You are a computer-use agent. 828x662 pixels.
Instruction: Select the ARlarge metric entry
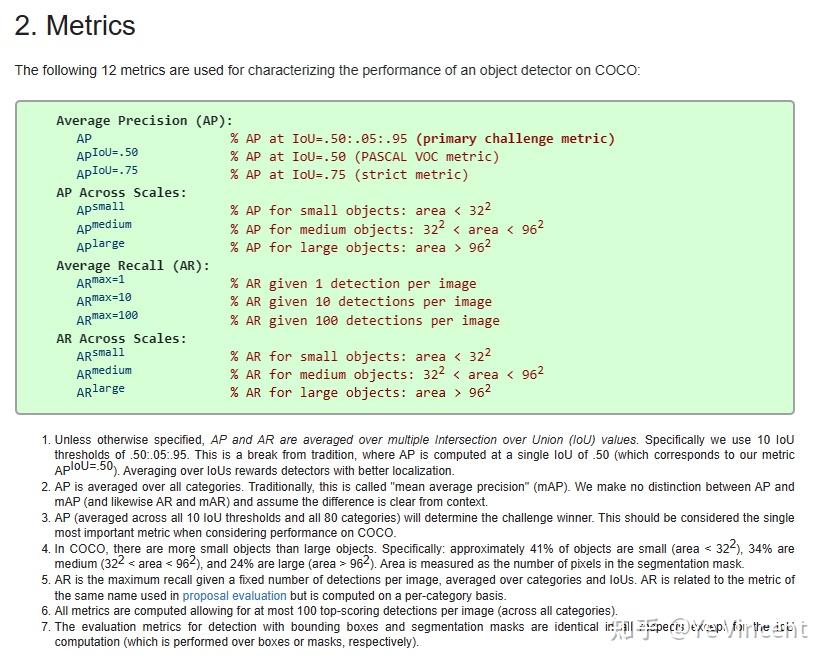point(100,391)
